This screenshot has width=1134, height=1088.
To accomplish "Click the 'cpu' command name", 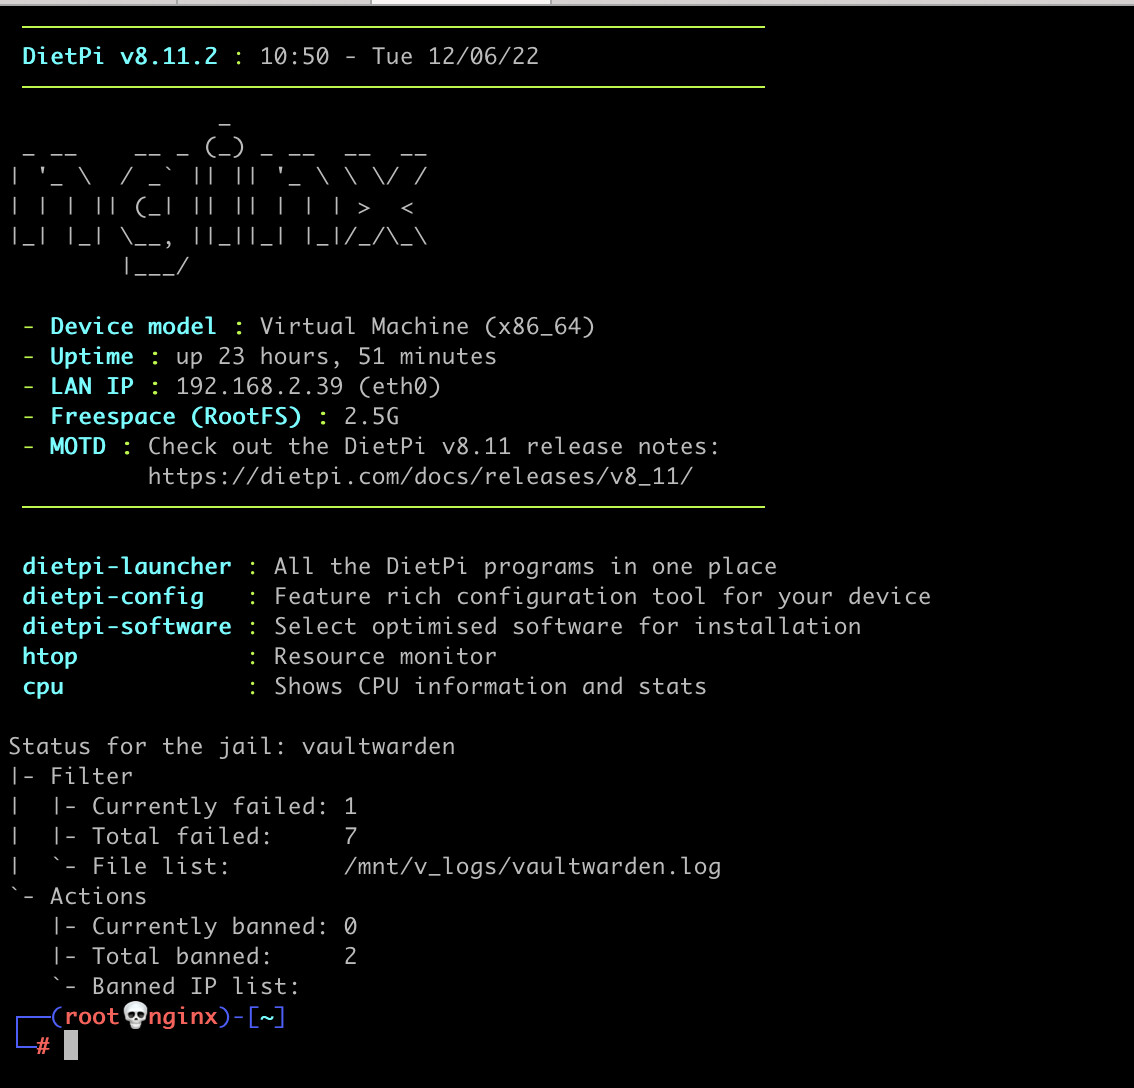I will tap(43, 687).
